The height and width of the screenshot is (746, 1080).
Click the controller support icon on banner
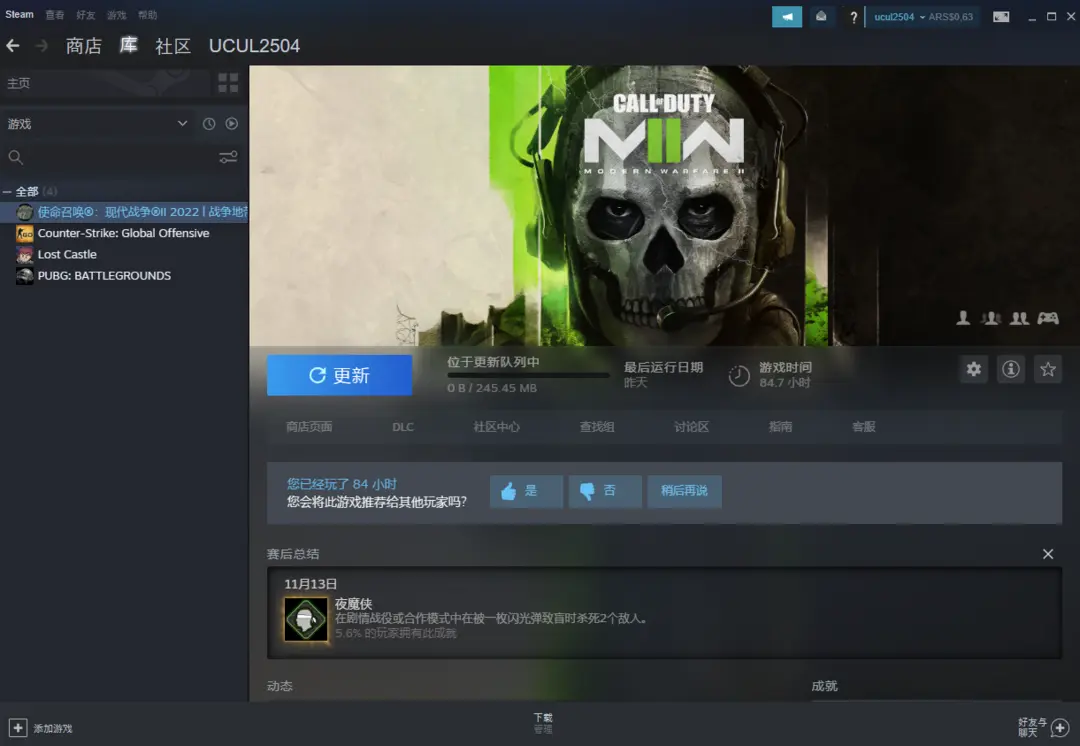tap(1048, 318)
